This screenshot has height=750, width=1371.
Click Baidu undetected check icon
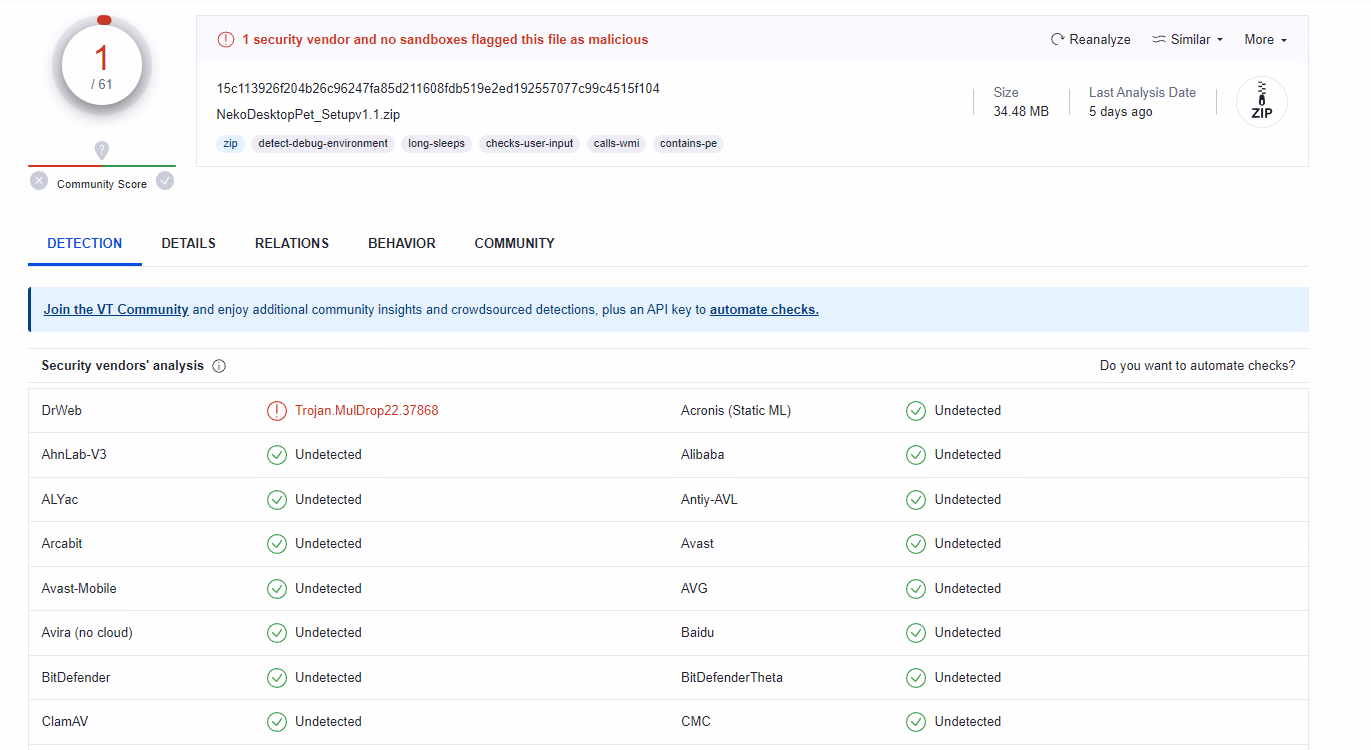916,633
